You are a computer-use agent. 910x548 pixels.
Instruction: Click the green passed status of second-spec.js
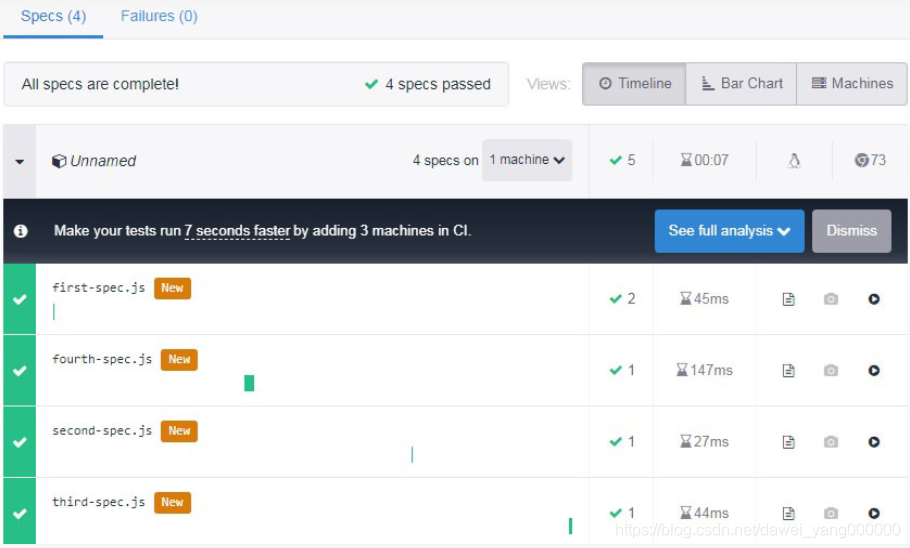(x=20, y=442)
